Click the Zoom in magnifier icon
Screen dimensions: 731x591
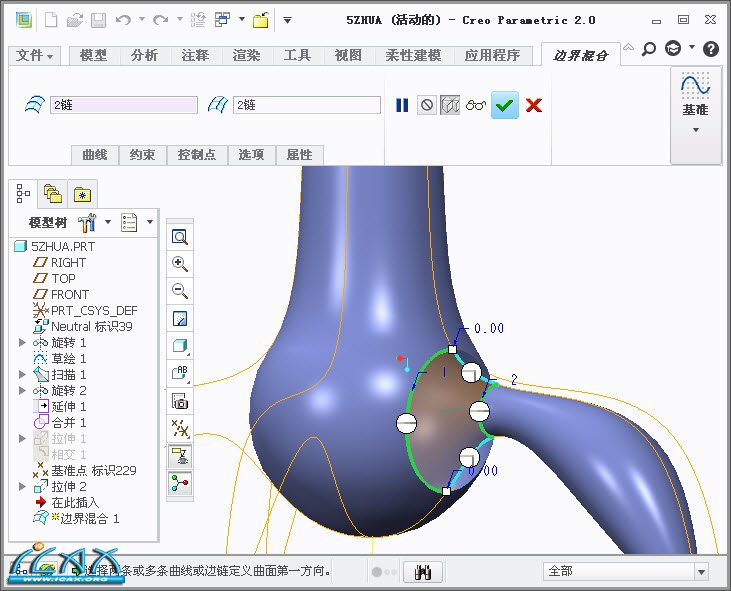click(x=180, y=264)
